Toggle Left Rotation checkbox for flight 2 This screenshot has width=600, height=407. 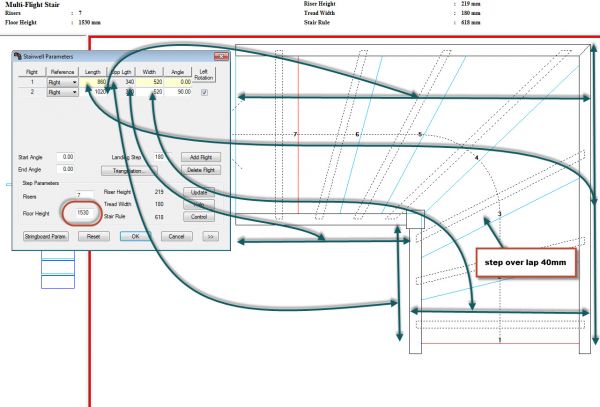pyautogui.click(x=204, y=92)
